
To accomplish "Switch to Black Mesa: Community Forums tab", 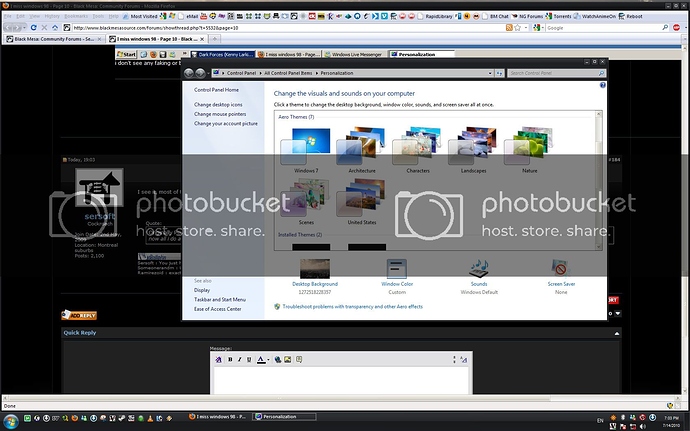I will (54, 39).
